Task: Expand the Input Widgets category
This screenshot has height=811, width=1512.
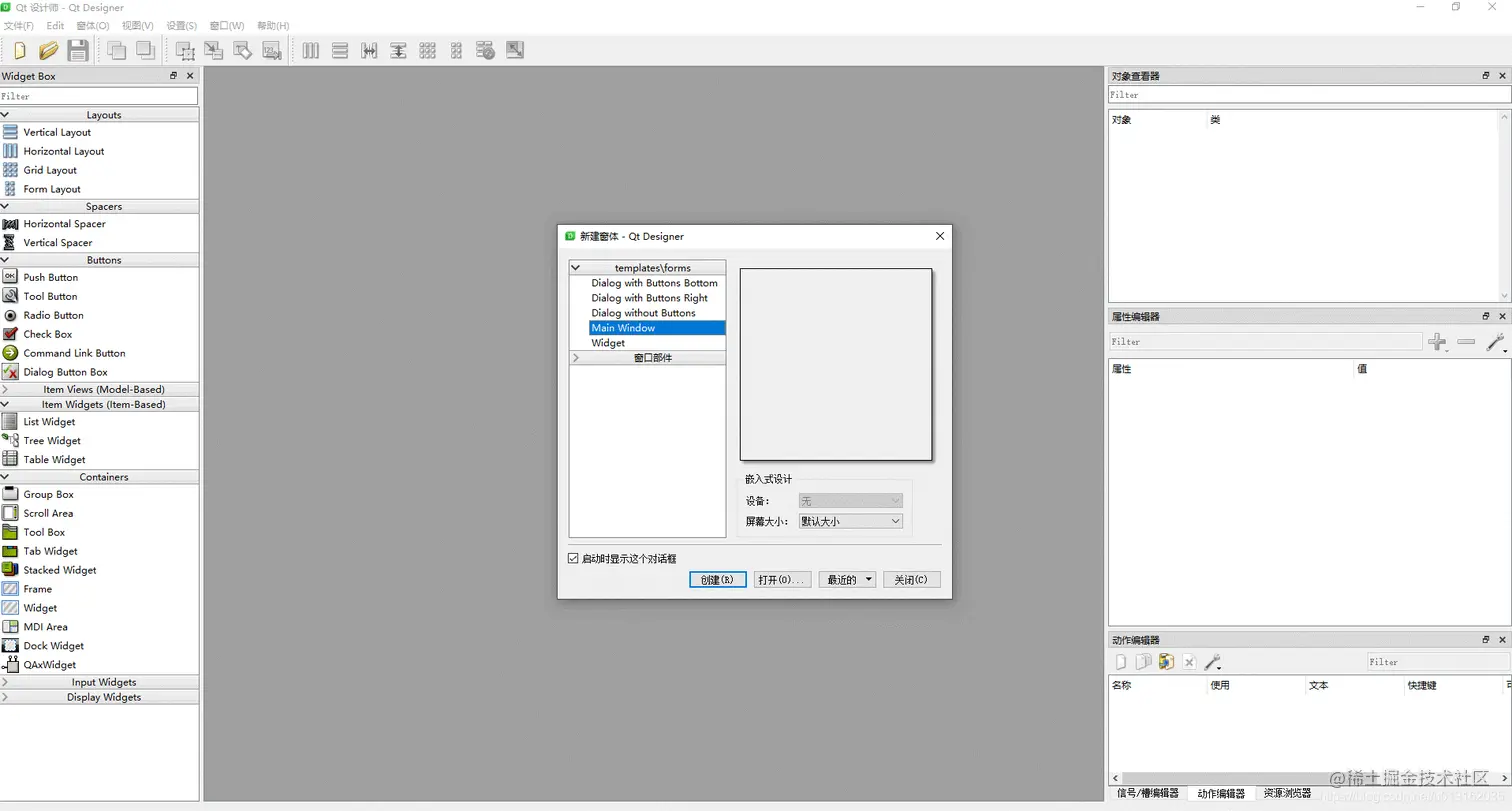Action: point(5,682)
